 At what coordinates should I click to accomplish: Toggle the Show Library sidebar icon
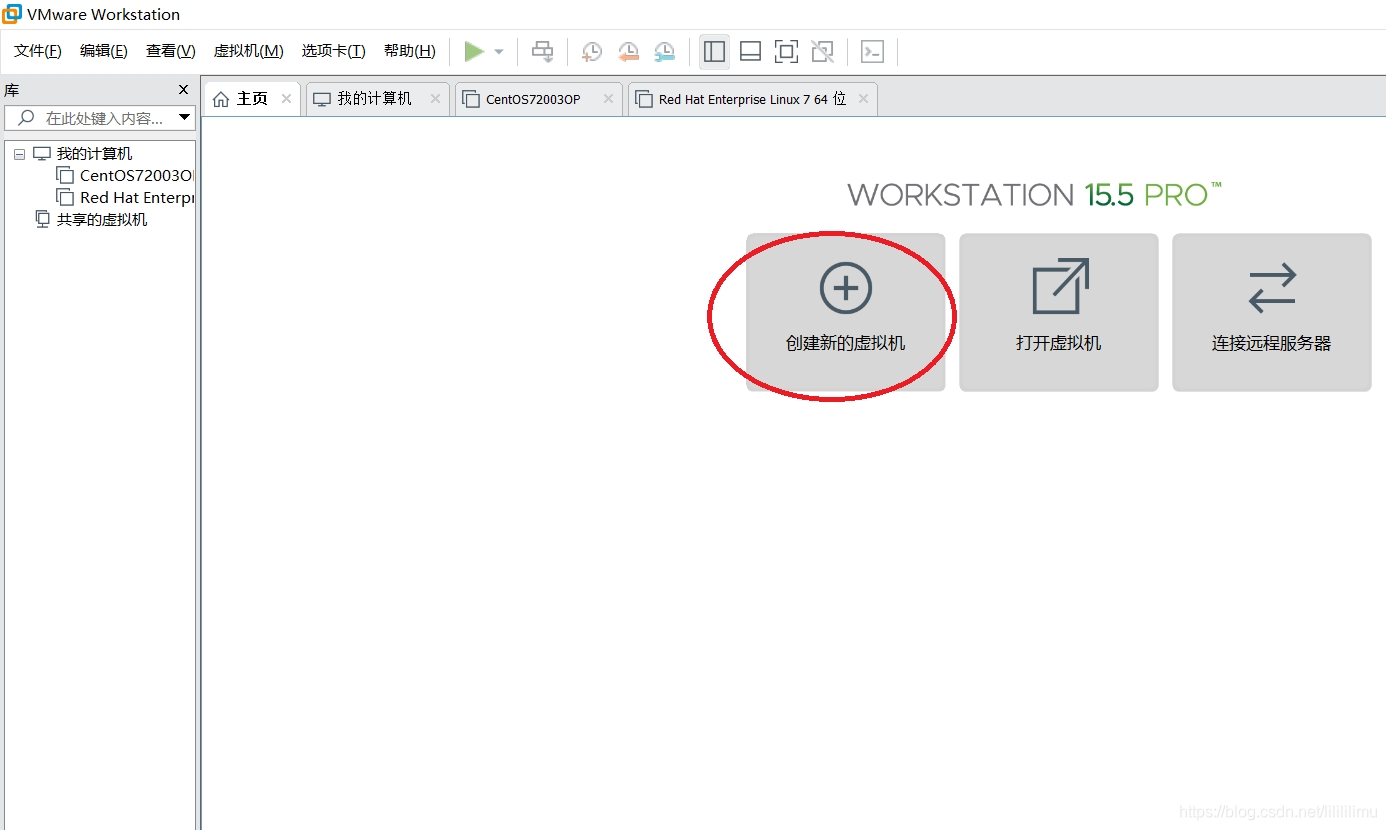pyautogui.click(x=714, y=51)
